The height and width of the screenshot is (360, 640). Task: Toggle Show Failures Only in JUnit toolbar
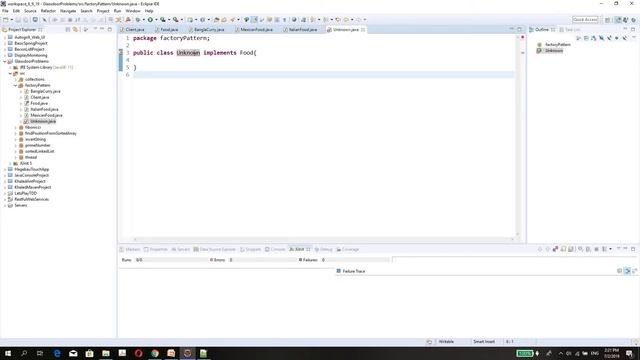(x=556, y=249)
